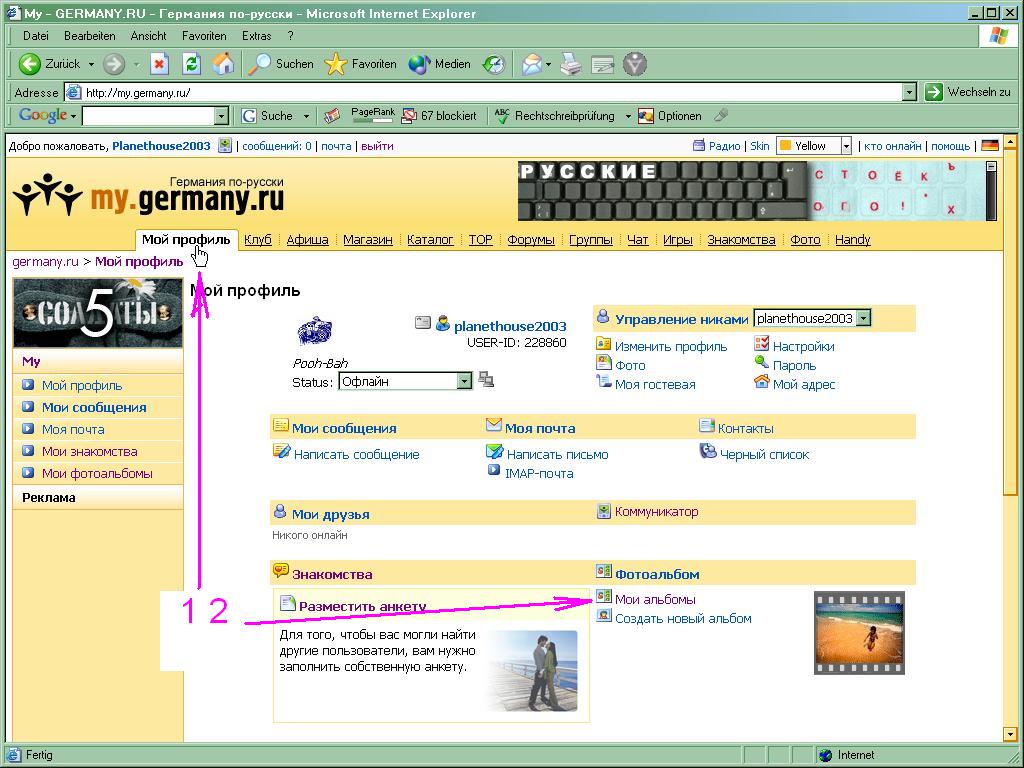
Task: Click the выйти logout link
Action: pyautogui.click(x=377, y=146)
